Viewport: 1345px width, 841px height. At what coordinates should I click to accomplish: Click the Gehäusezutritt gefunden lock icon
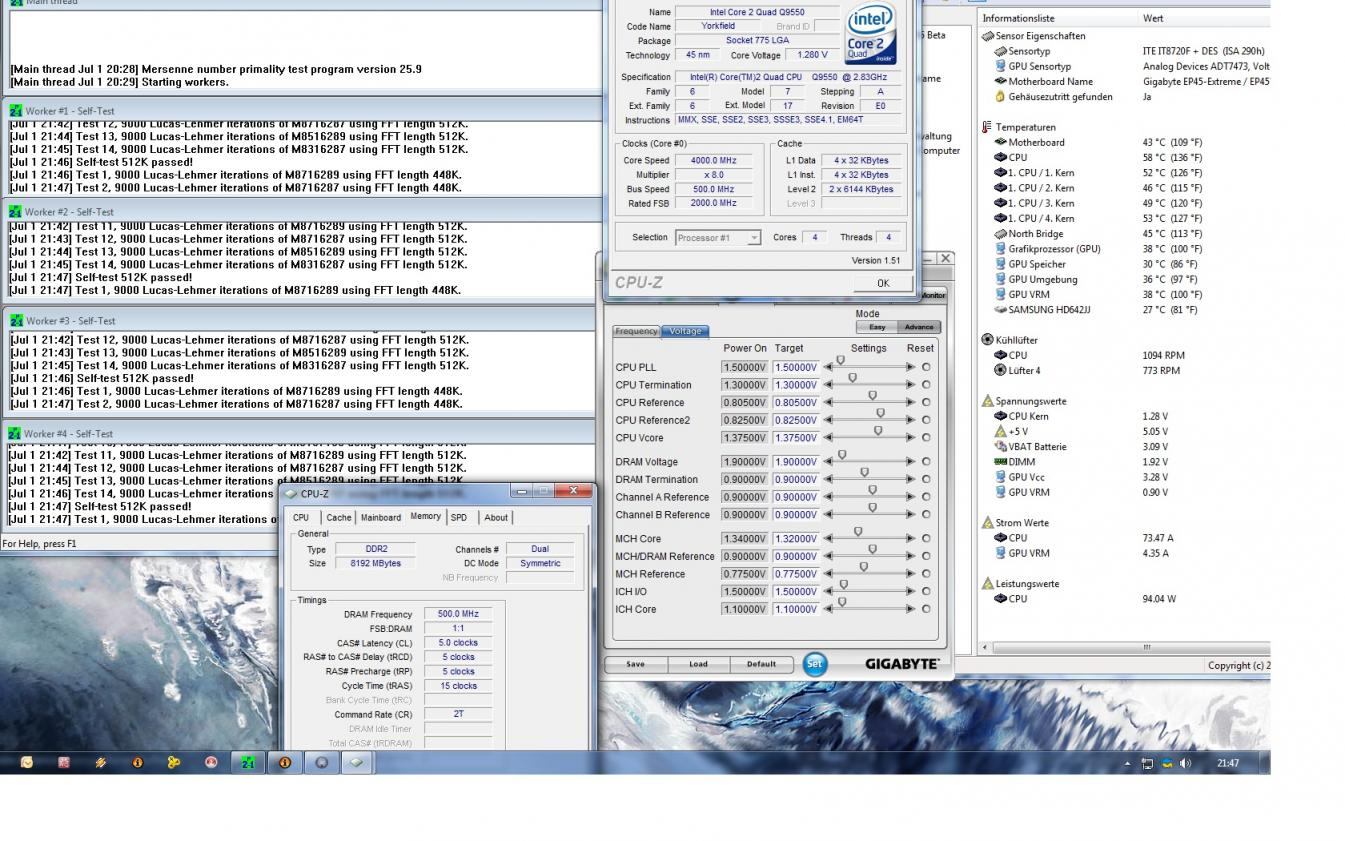1000,97
